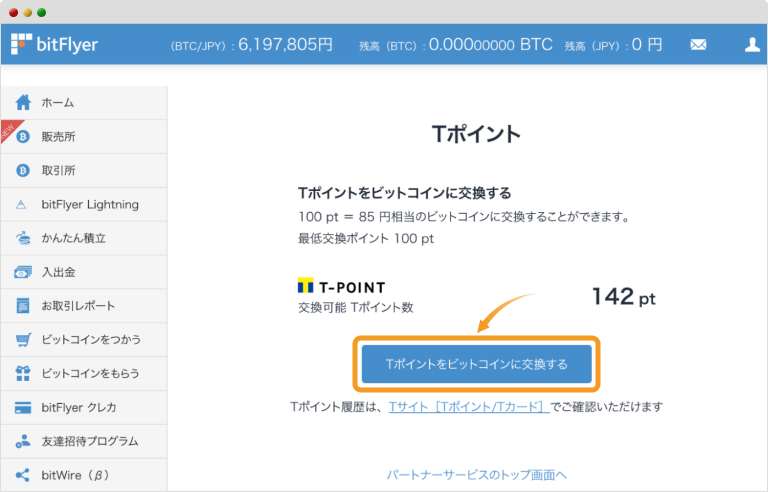Open the user account profile icon

[x=752, y=45]
